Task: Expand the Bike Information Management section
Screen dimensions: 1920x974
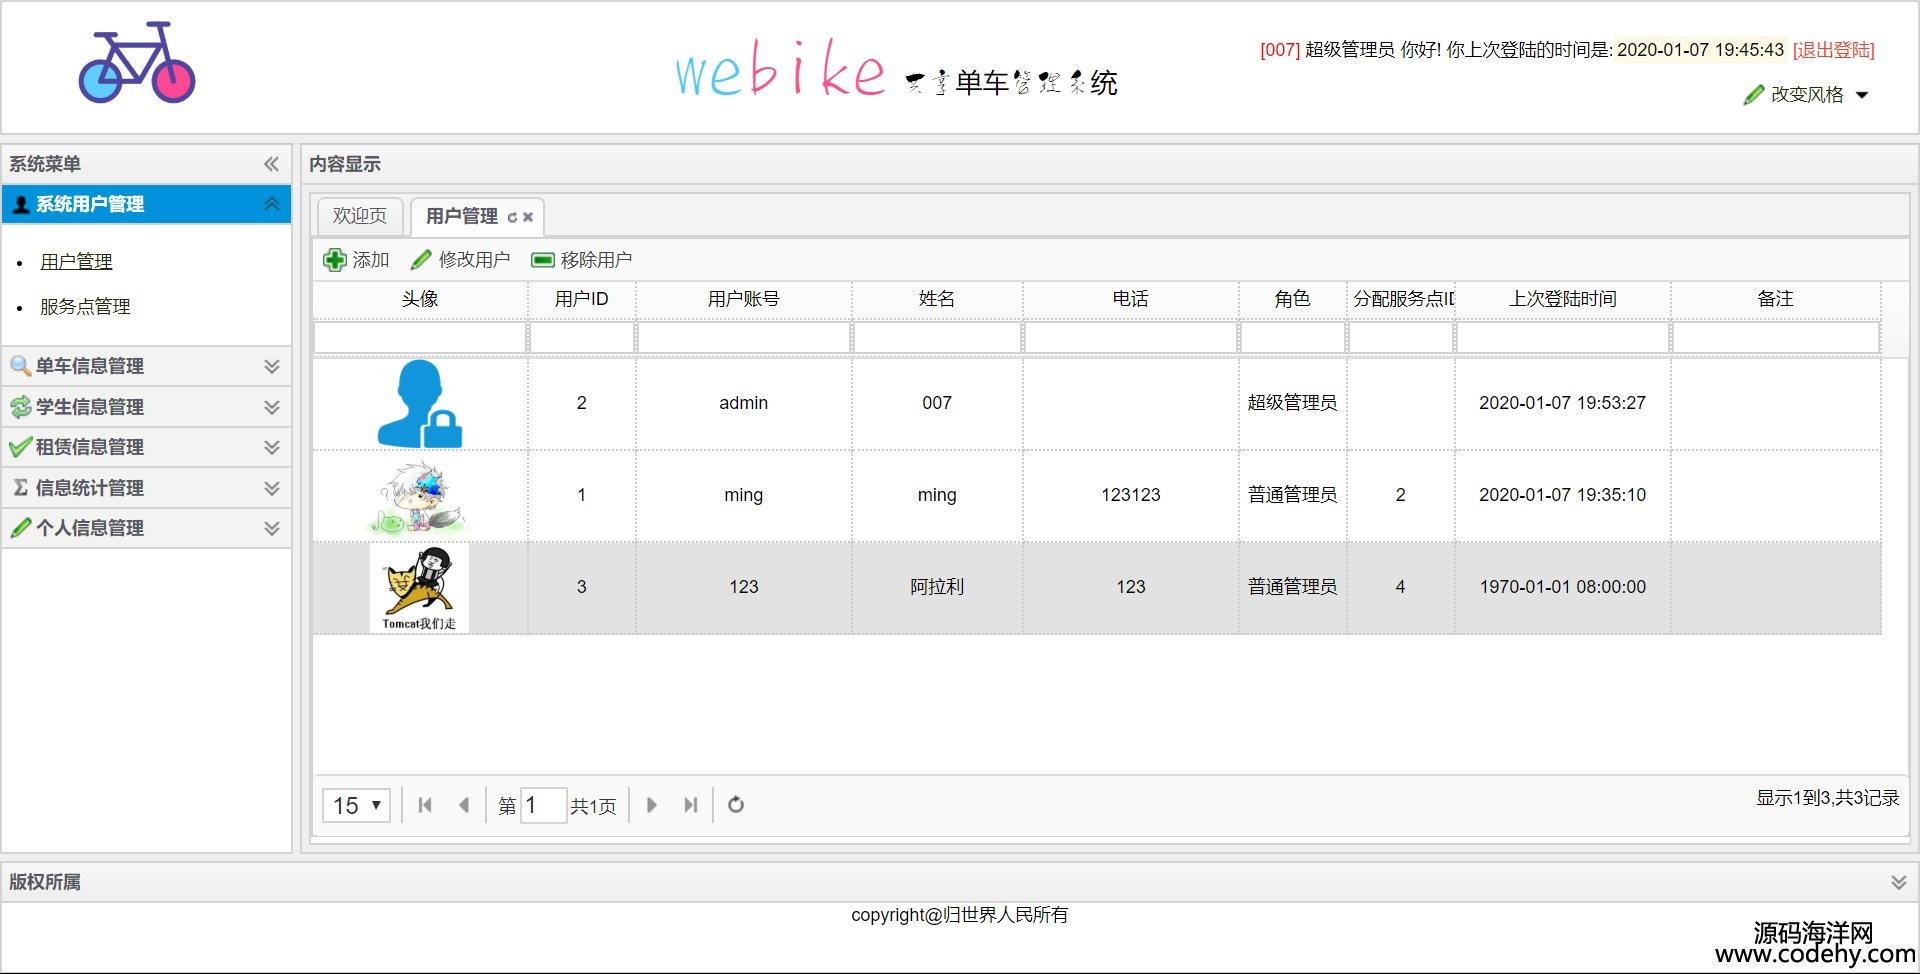Action: pos(271,366)
